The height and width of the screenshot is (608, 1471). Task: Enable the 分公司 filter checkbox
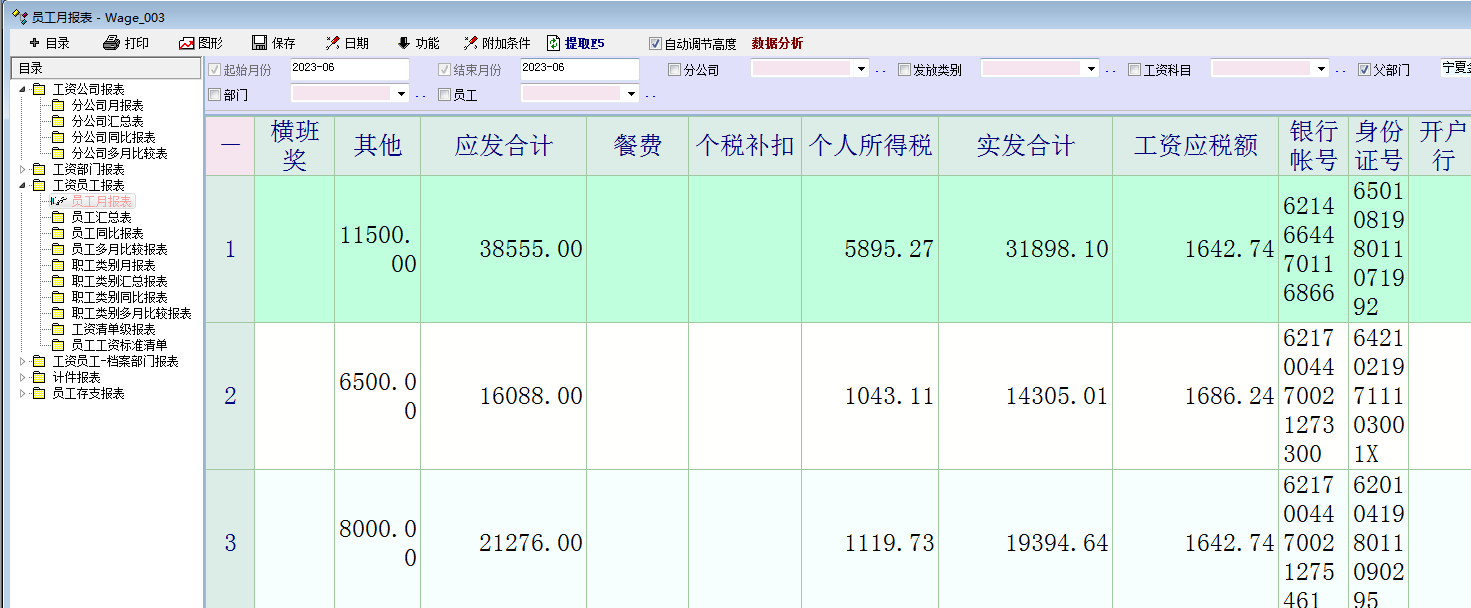674,70
